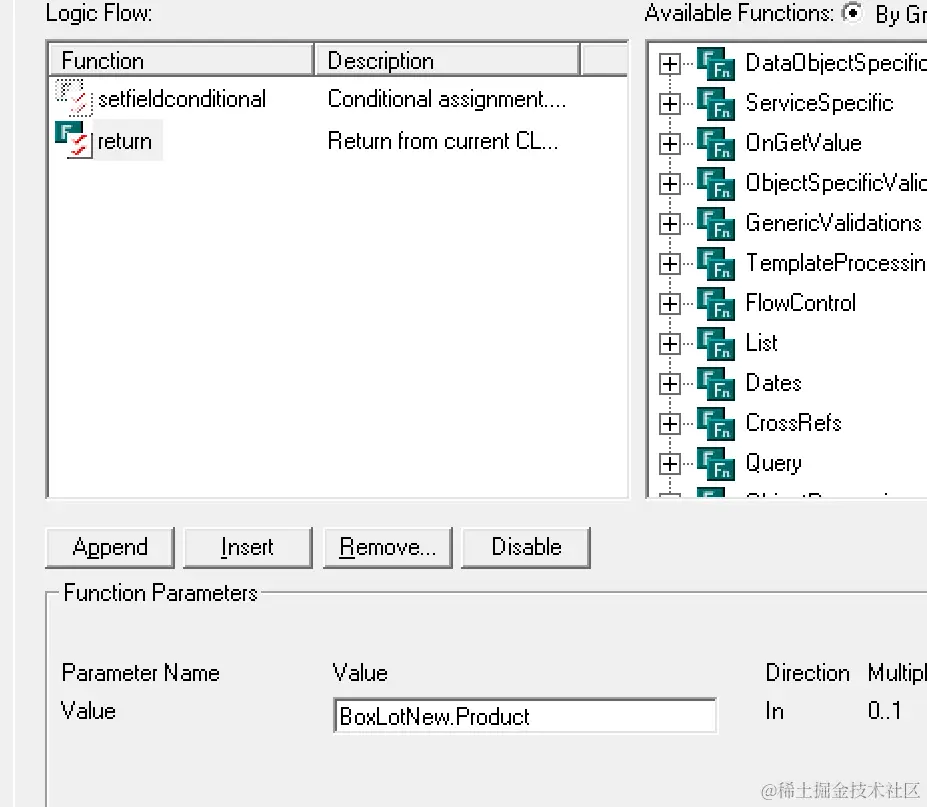Click the GenericValidations group icon
Image resolution: width=927 pixels, height=807 pixels.
pyautogui.click(x=715, y=223)
